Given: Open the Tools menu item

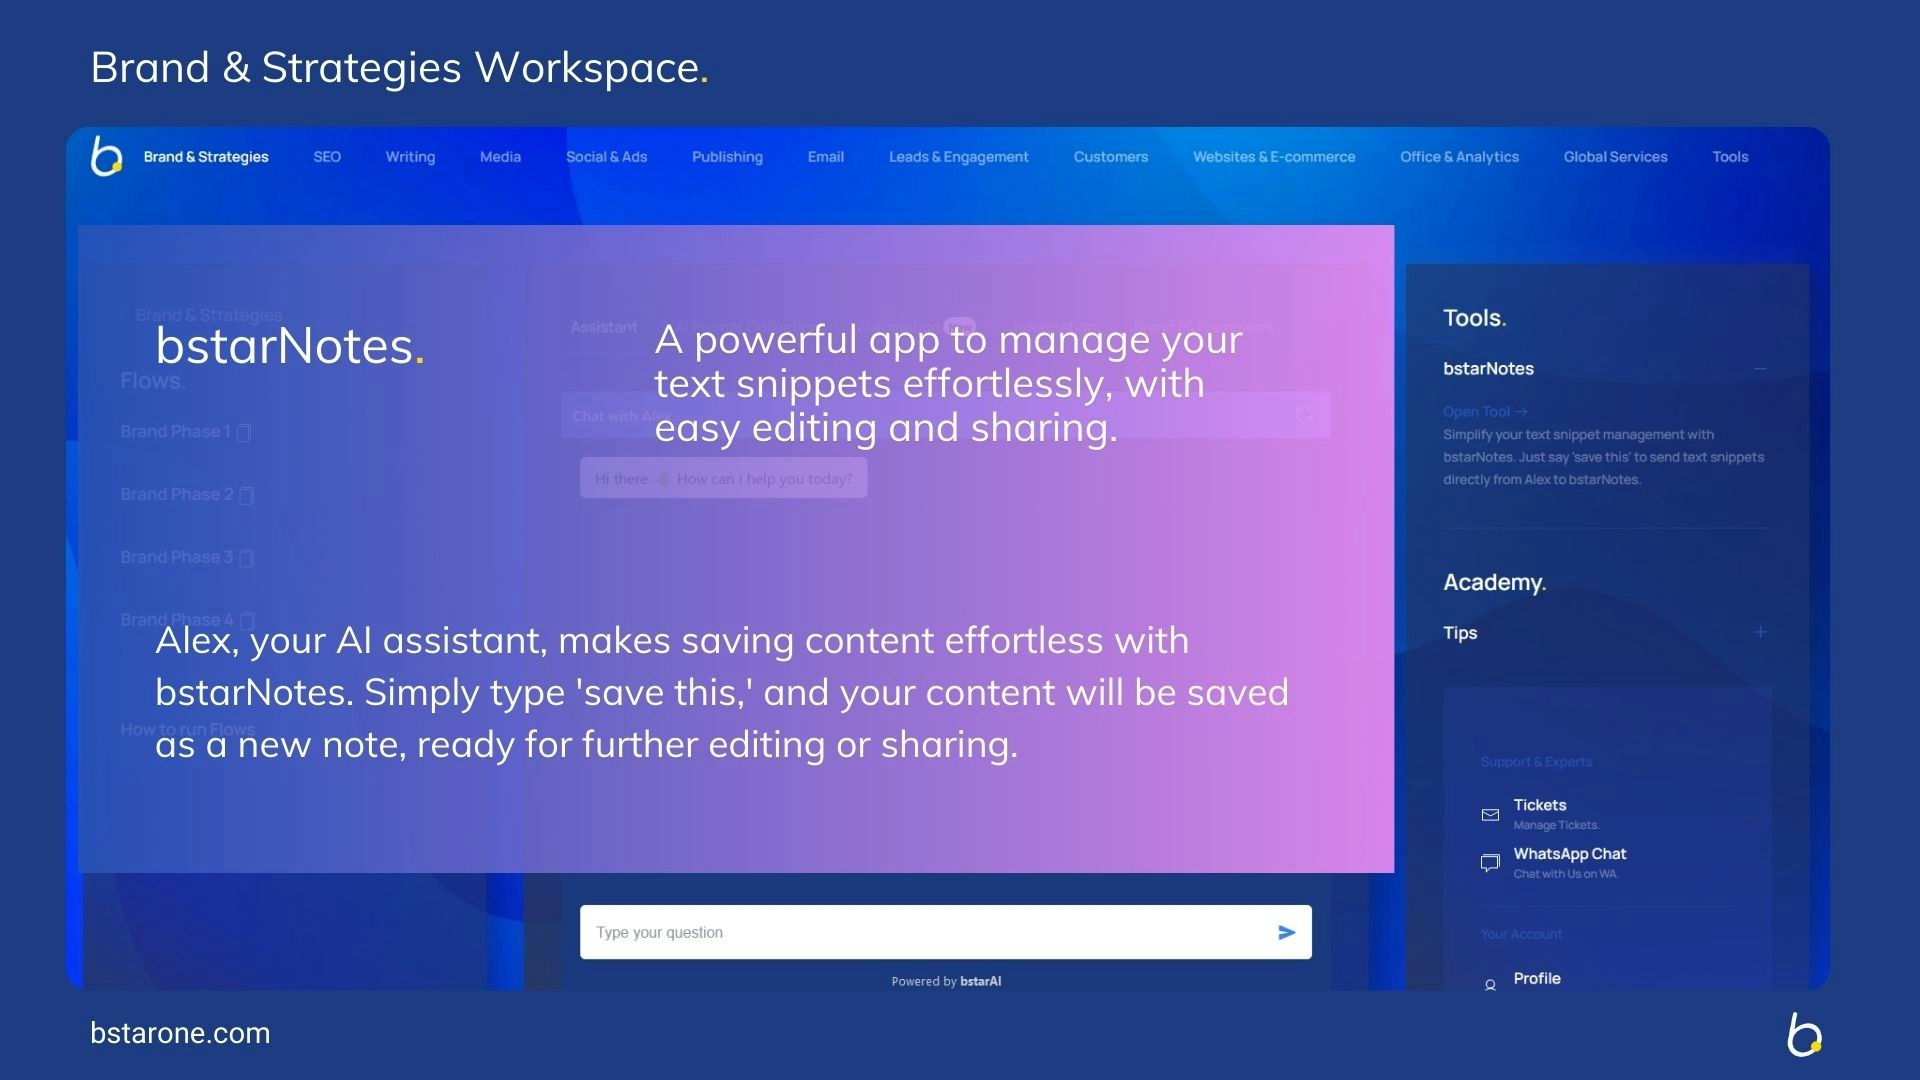Looking at the screenshot, I should 1729,157.
